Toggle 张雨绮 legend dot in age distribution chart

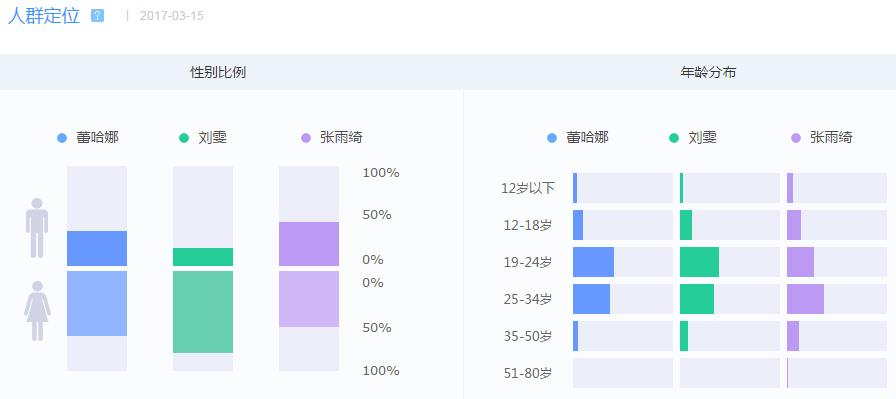pyautogui.click(x=796, y=138)
